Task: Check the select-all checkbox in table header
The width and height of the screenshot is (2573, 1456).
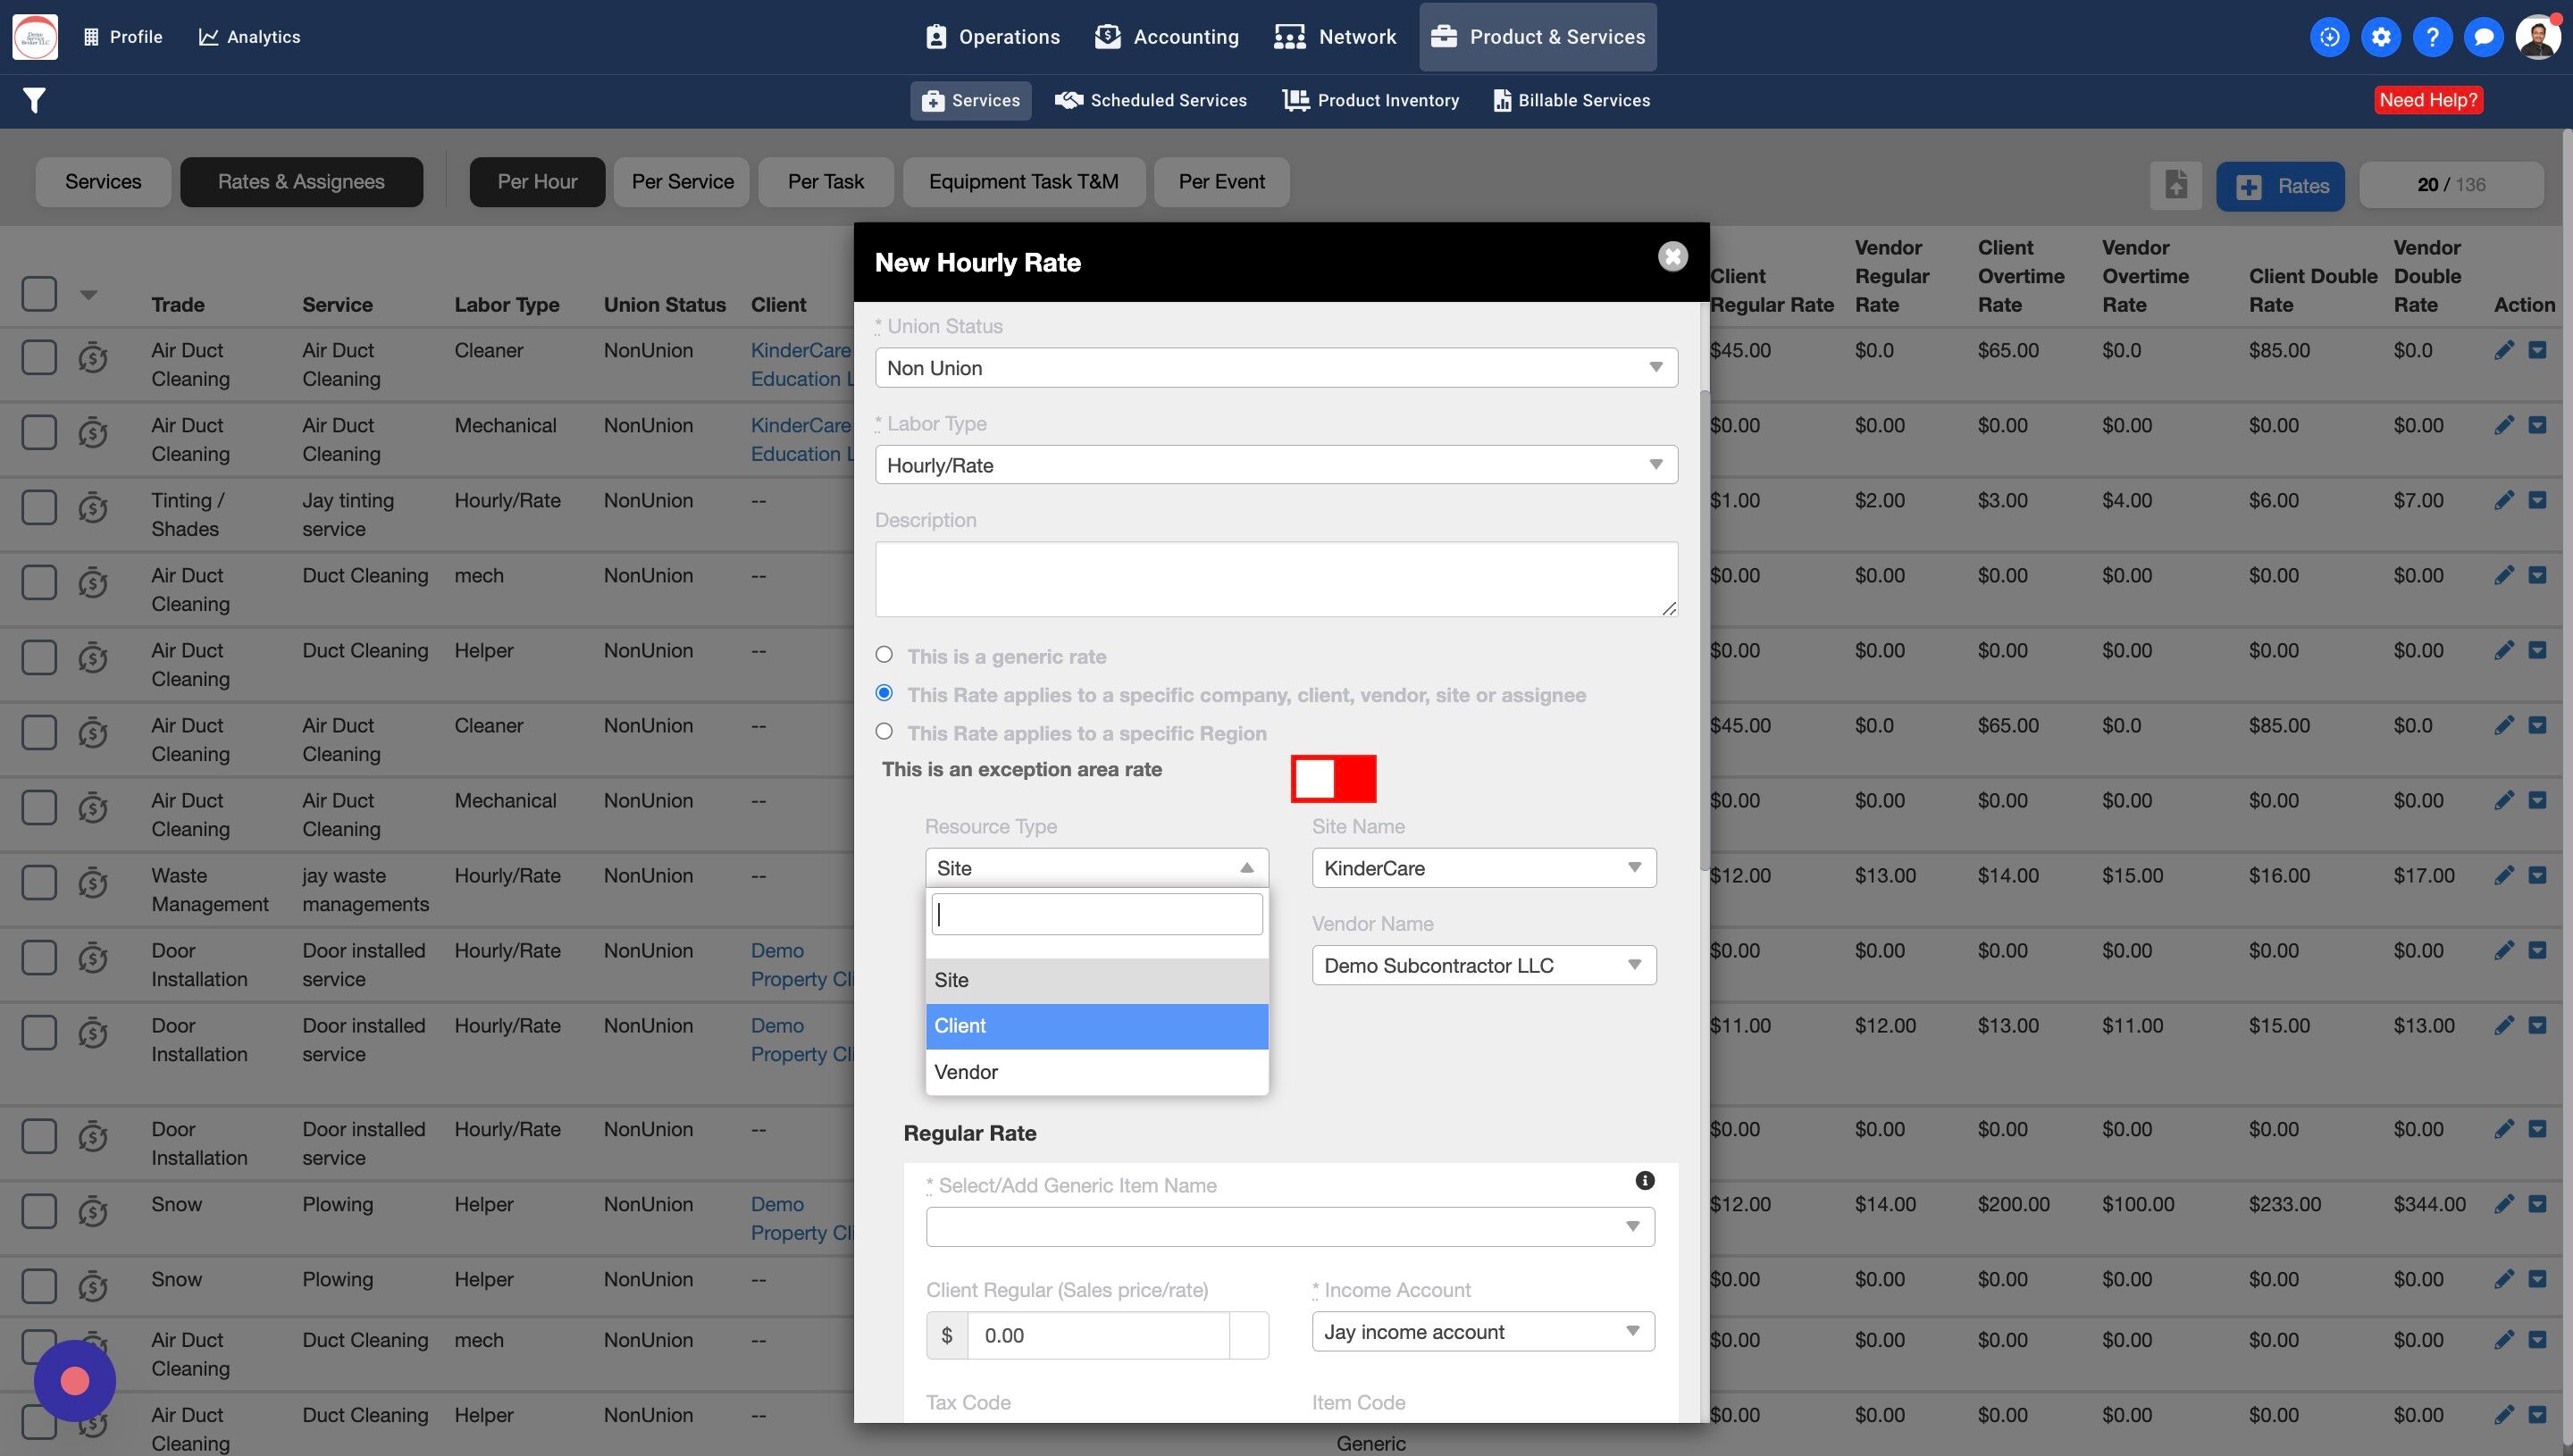Action: click(x=39, y=294)
